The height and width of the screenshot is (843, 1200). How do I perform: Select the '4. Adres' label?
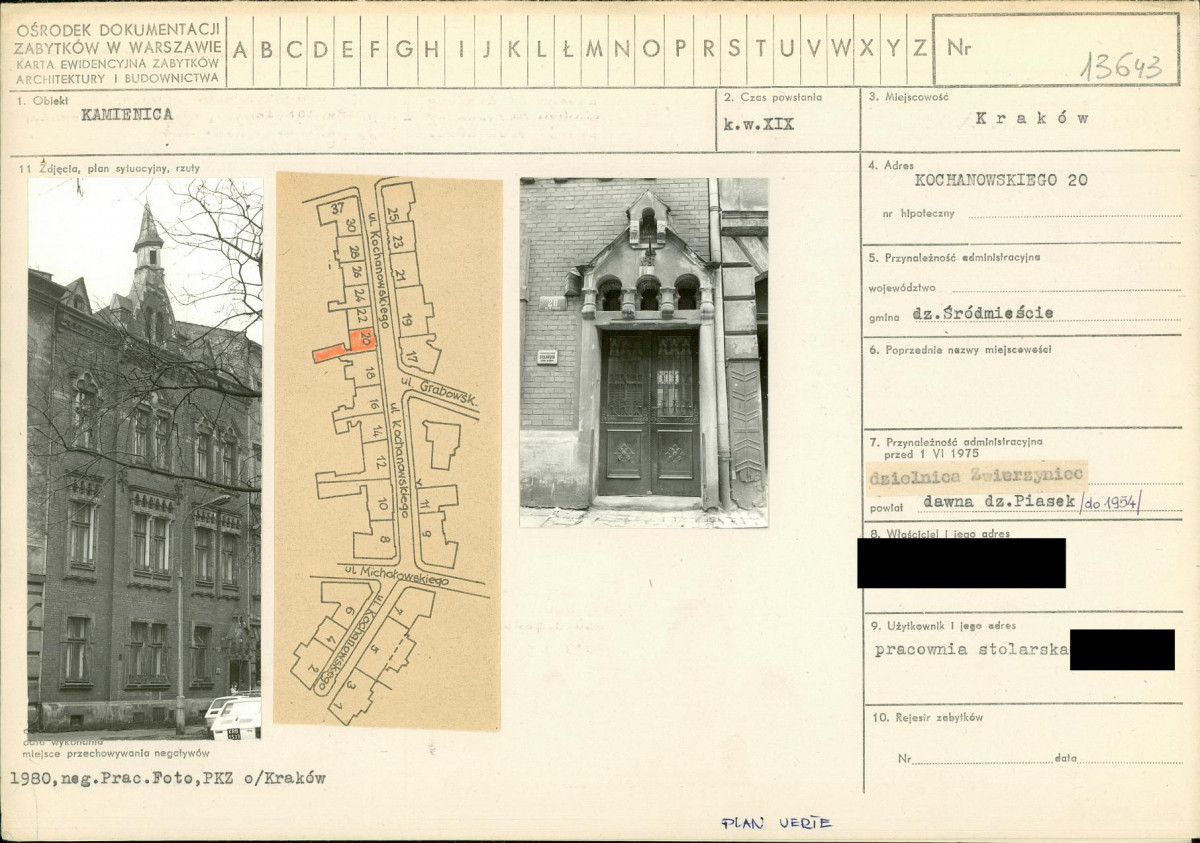click(x=892, y=165)
